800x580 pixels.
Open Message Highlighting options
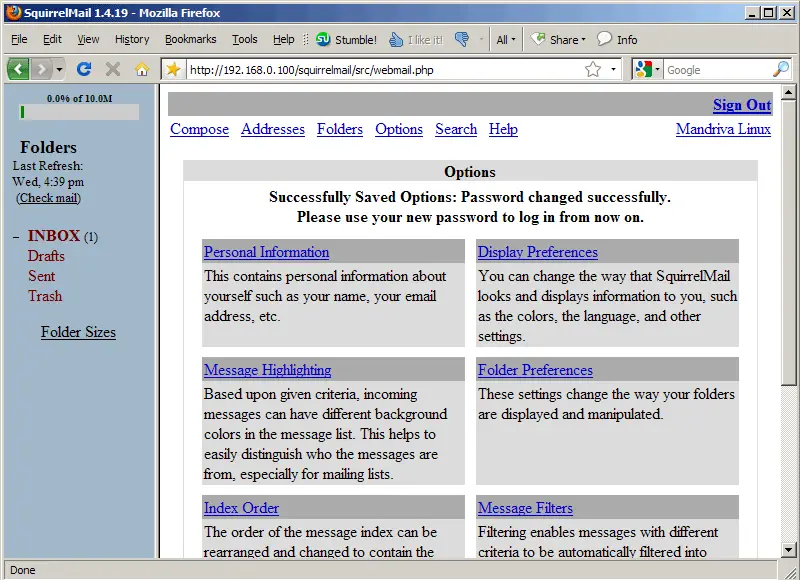(267, 370)
